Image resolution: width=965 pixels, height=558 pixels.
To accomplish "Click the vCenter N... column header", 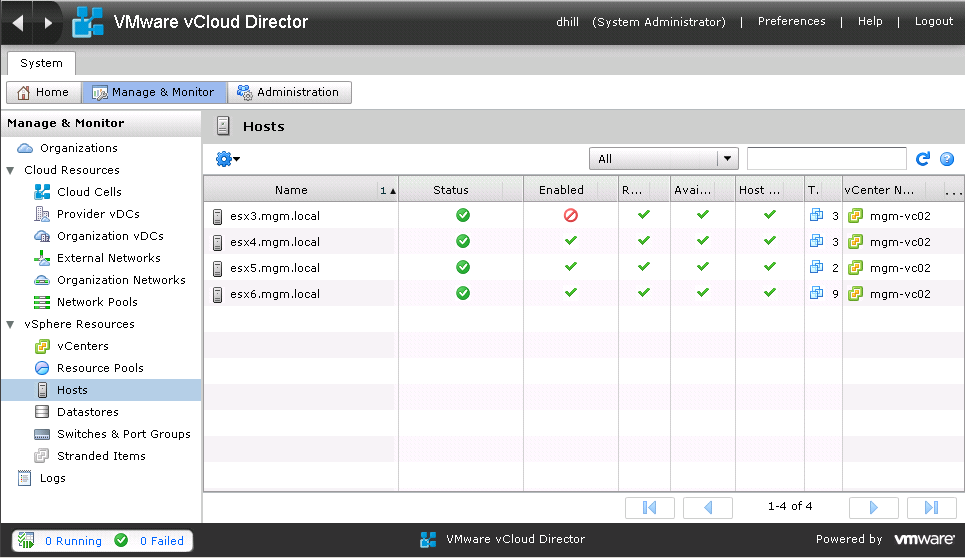I will pyautogui.click(x=892, y=190).
